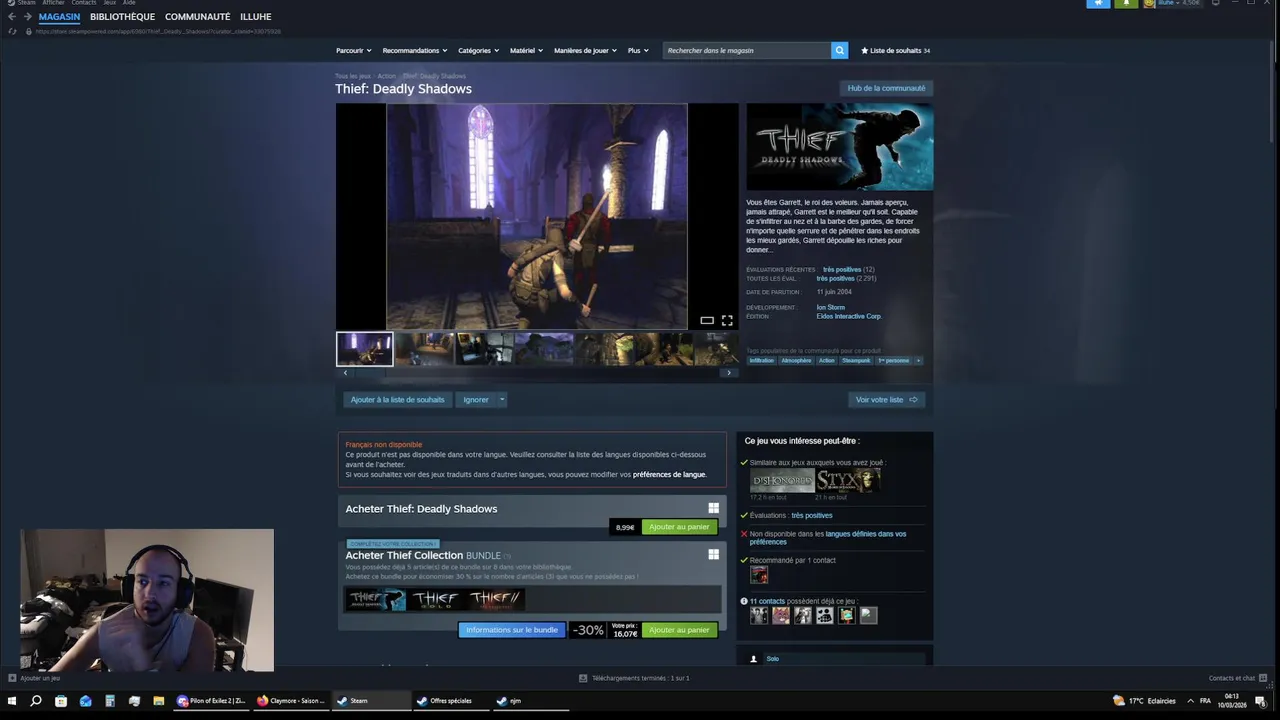The height and width of the screenshot is (720, 1280).
Task: Open the ILLUHE profile tab
Action: click(x=255, y=17)
